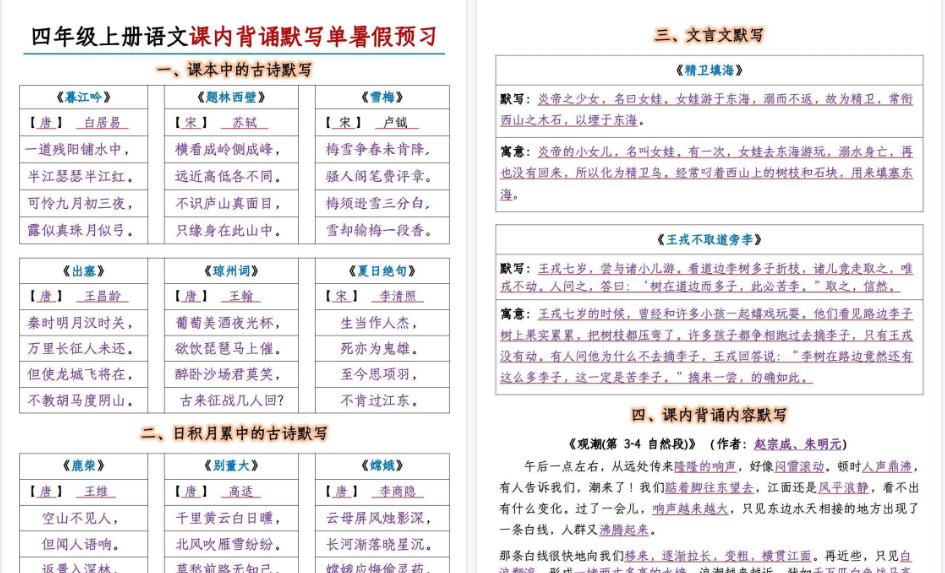The width and height of the screenshot is (945, 573).
Task: Click the line 梅雪争春未肯降
Action: coord(378,149)
